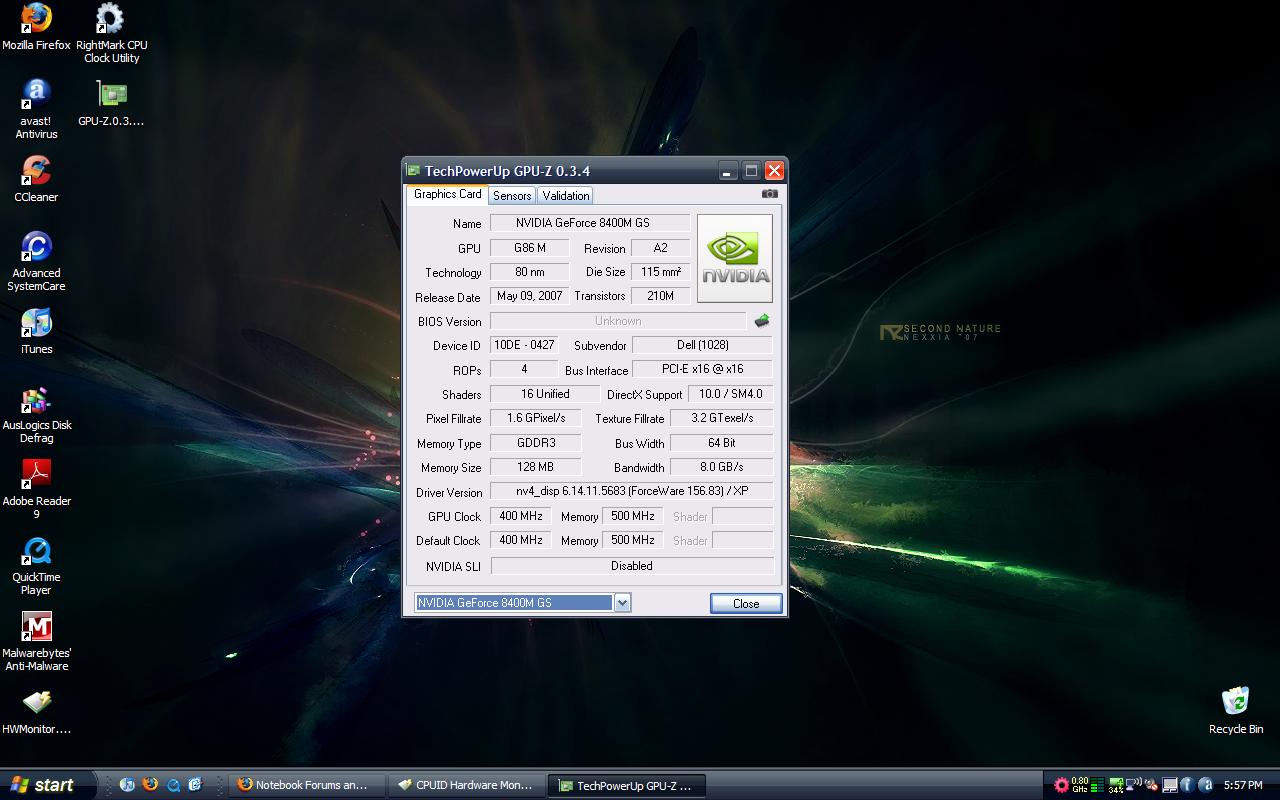Open the GPU selection dropdown arrow
Screen dimensions: 1280x800
[x=622, y=602]
